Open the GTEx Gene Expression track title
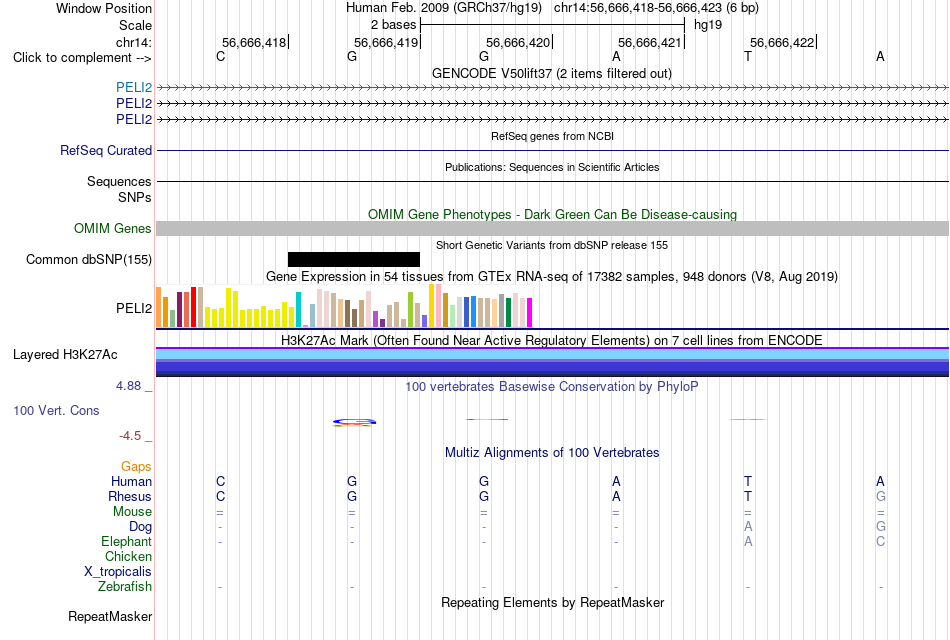The width and height of the screenshot is (950, 640). 552,277
